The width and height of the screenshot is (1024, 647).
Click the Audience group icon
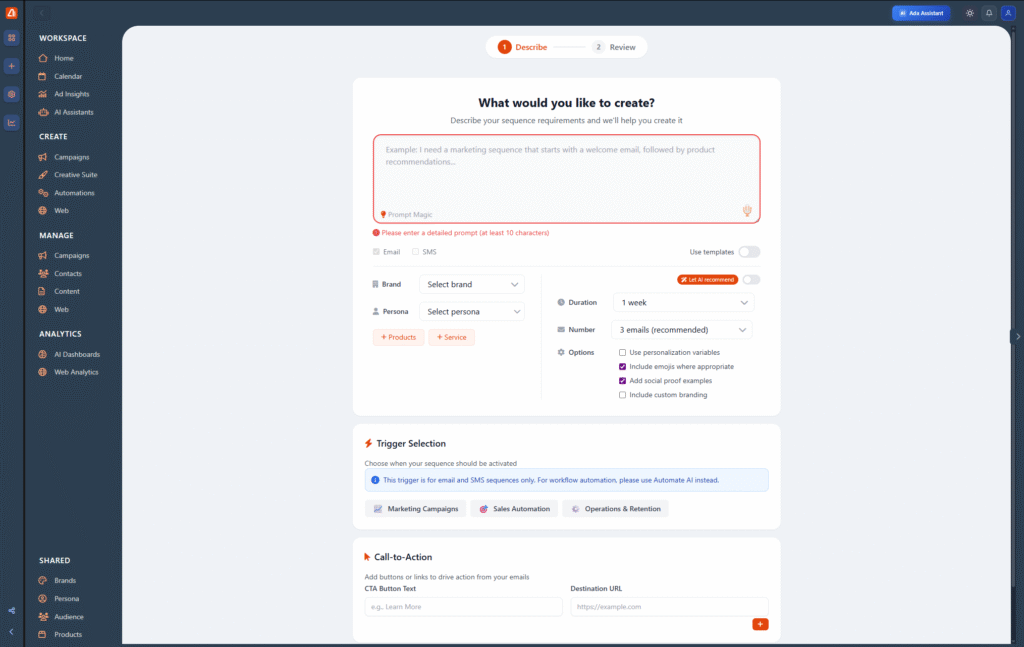43,616
